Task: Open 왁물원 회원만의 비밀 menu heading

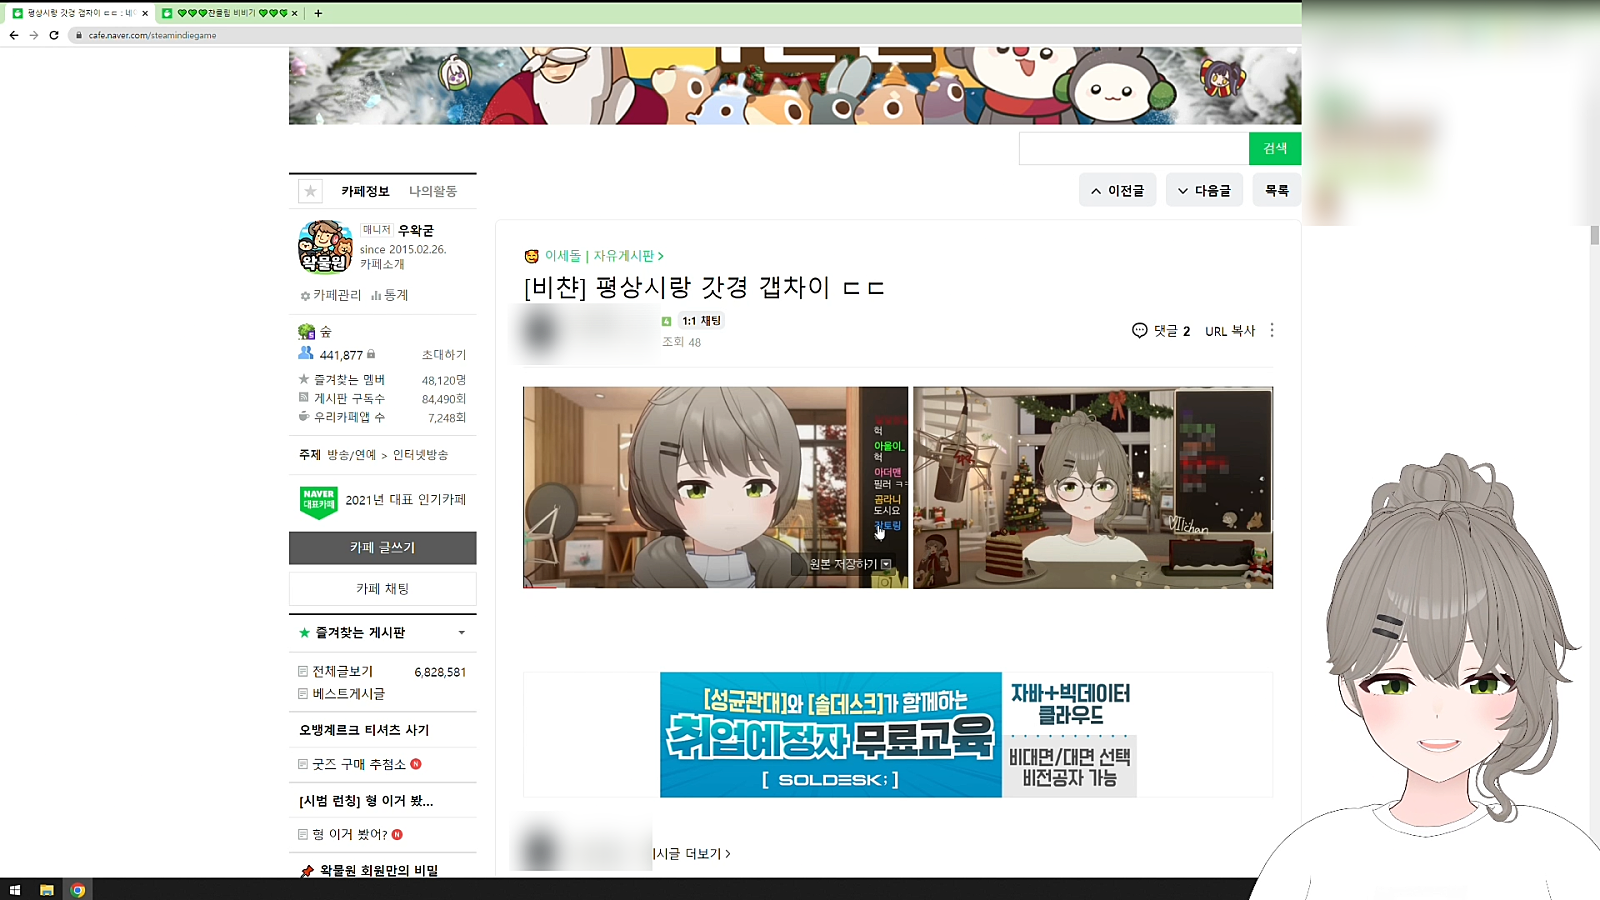Action: click(x=379, y=871)
